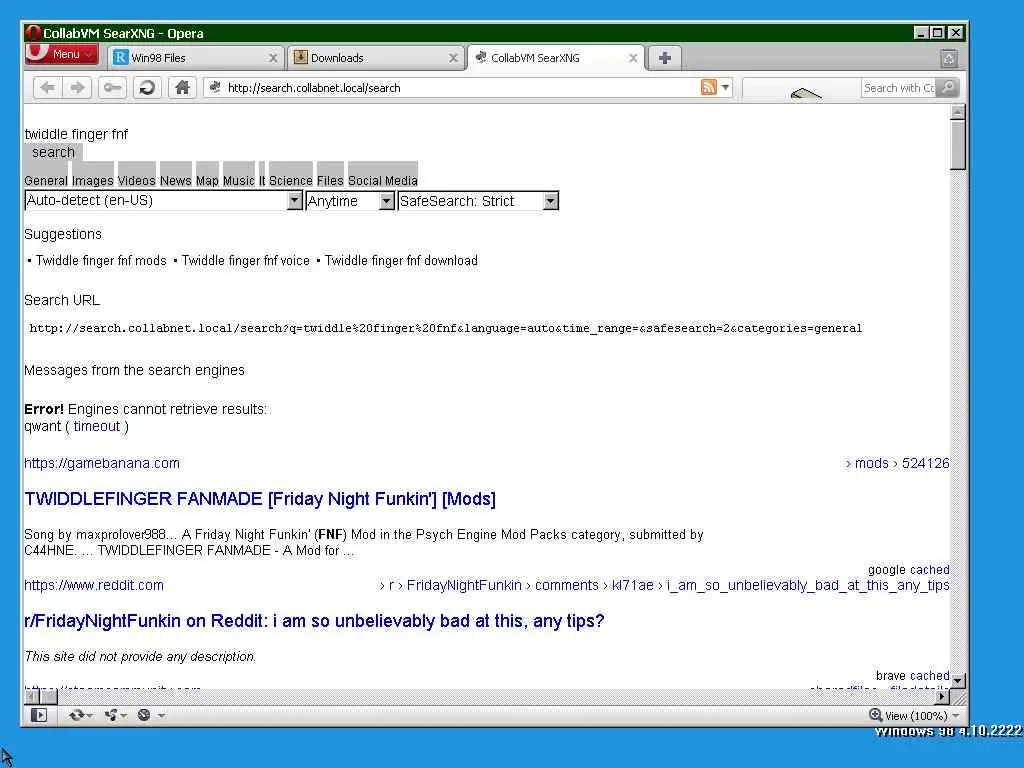
Task: Click the Search URL text line
Action: pyautogui.click(x=445, y=328)
